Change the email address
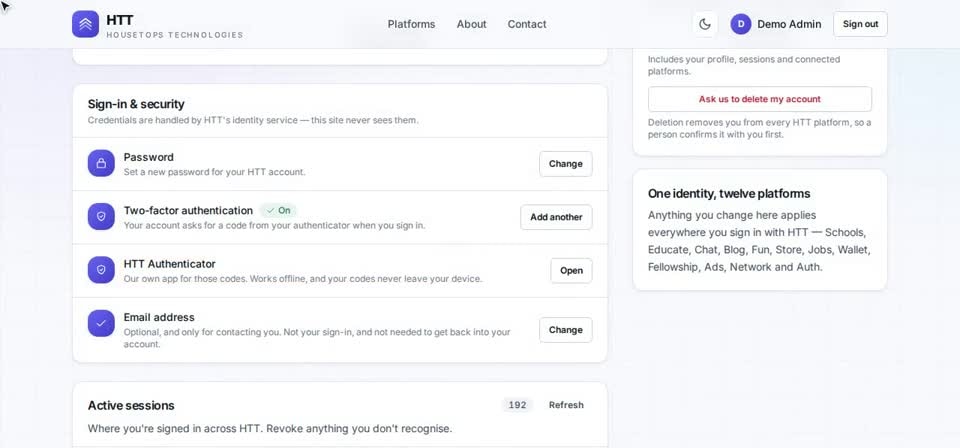 [566, 329]
